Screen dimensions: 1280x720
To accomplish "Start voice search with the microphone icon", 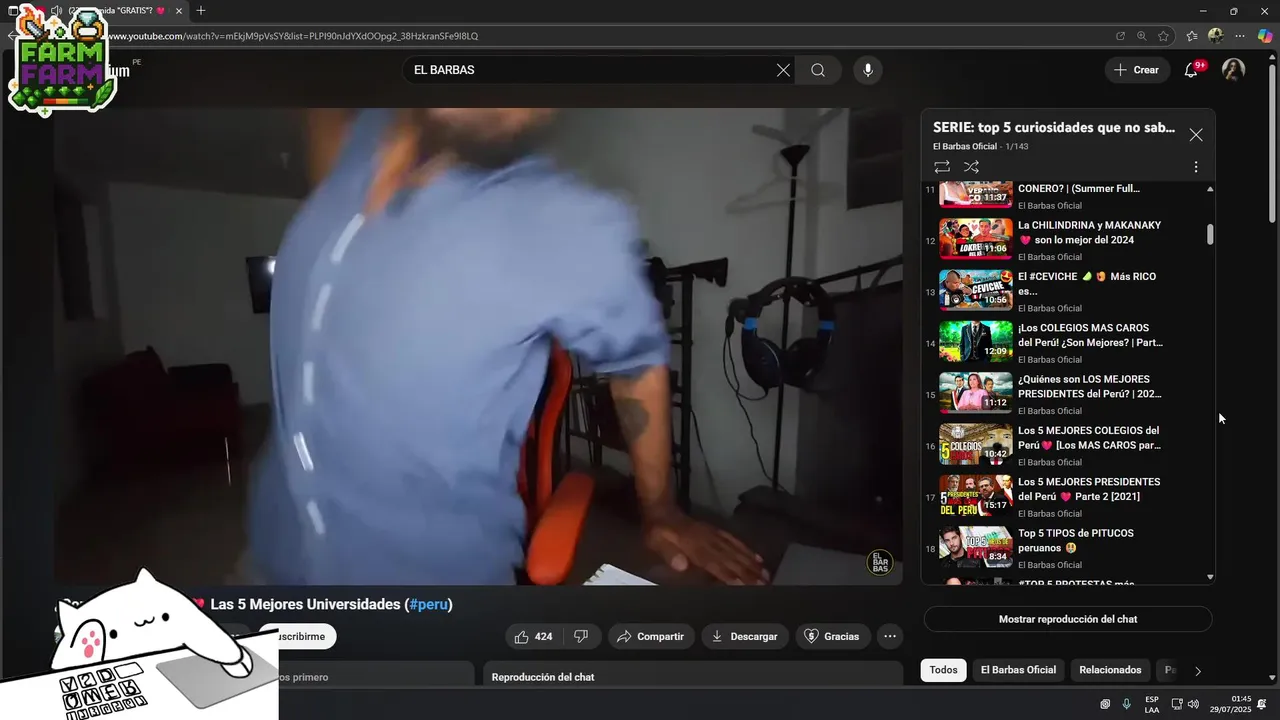I will 868,70.
